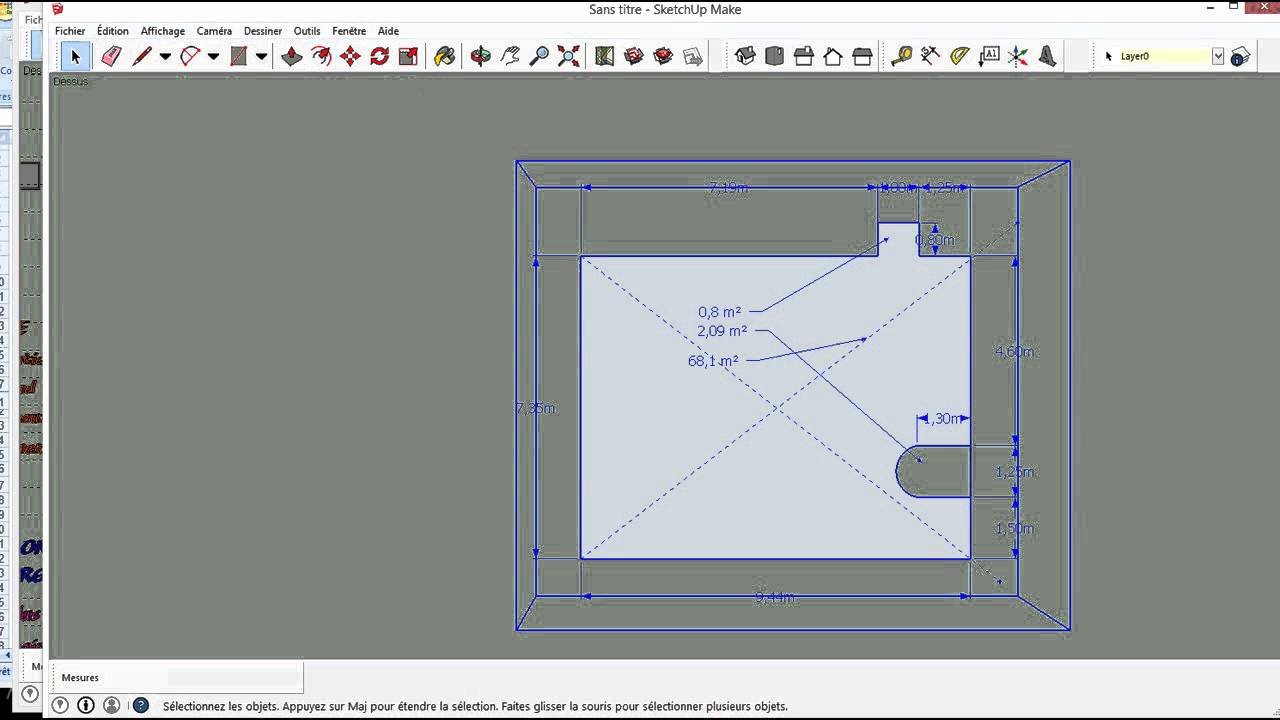Activate the Protractor tool
The width and height of the screenshot is (1280, 720).
click(x=959, y=57)
